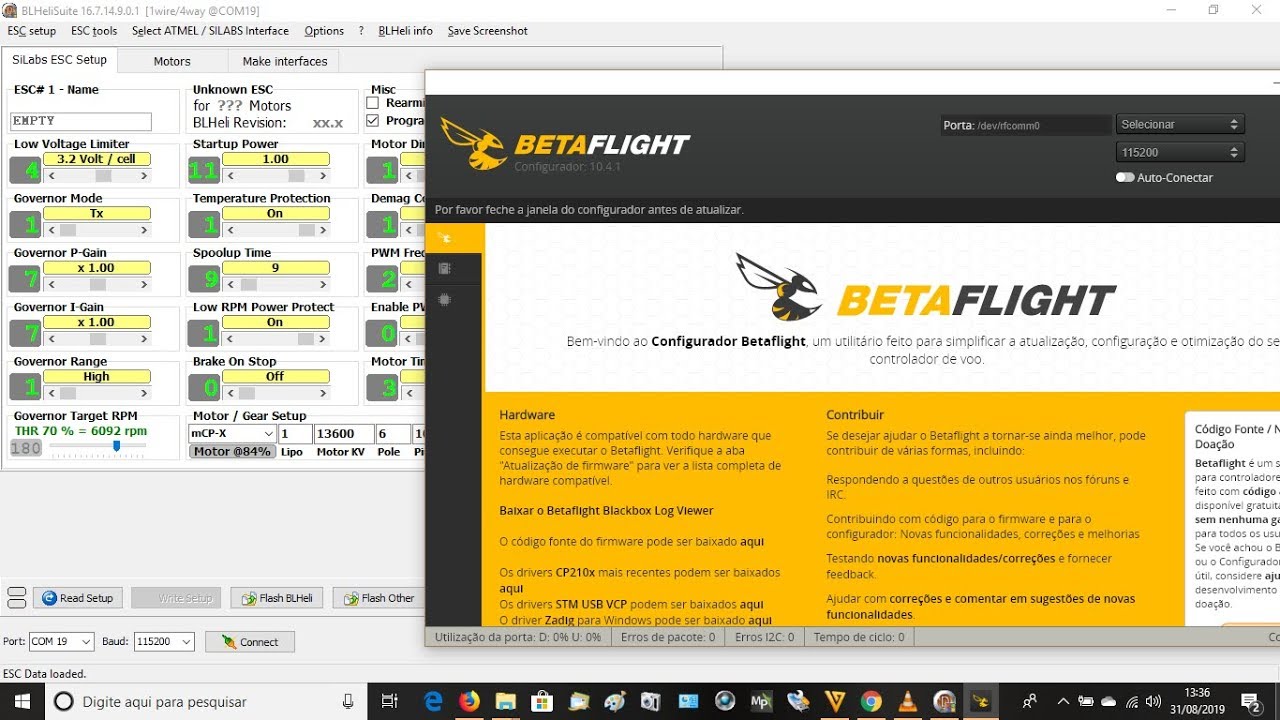Screen dimensions: 1280x720
Task: Open the BLHeli info menu
Action: coord(405,31)
